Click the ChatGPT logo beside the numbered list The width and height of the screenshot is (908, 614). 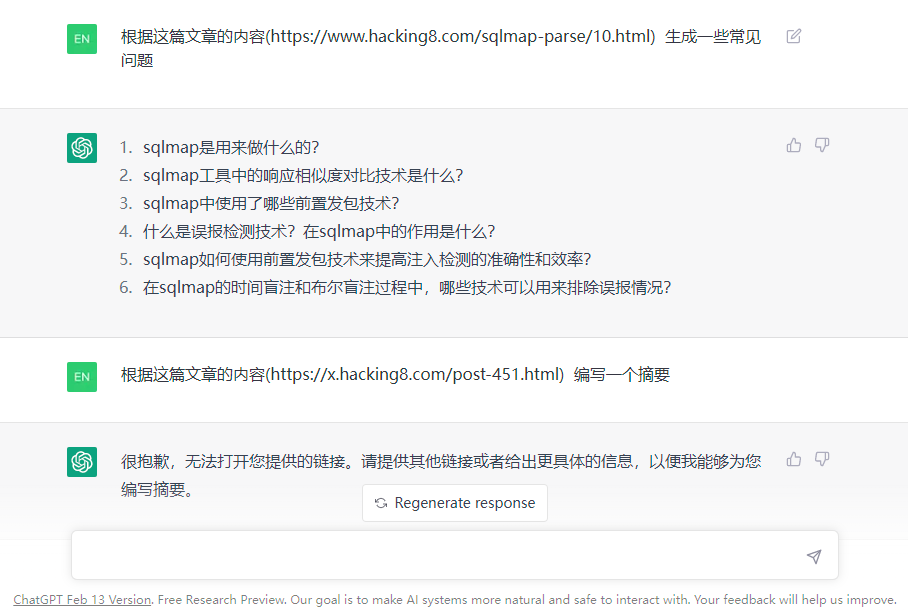82,148
